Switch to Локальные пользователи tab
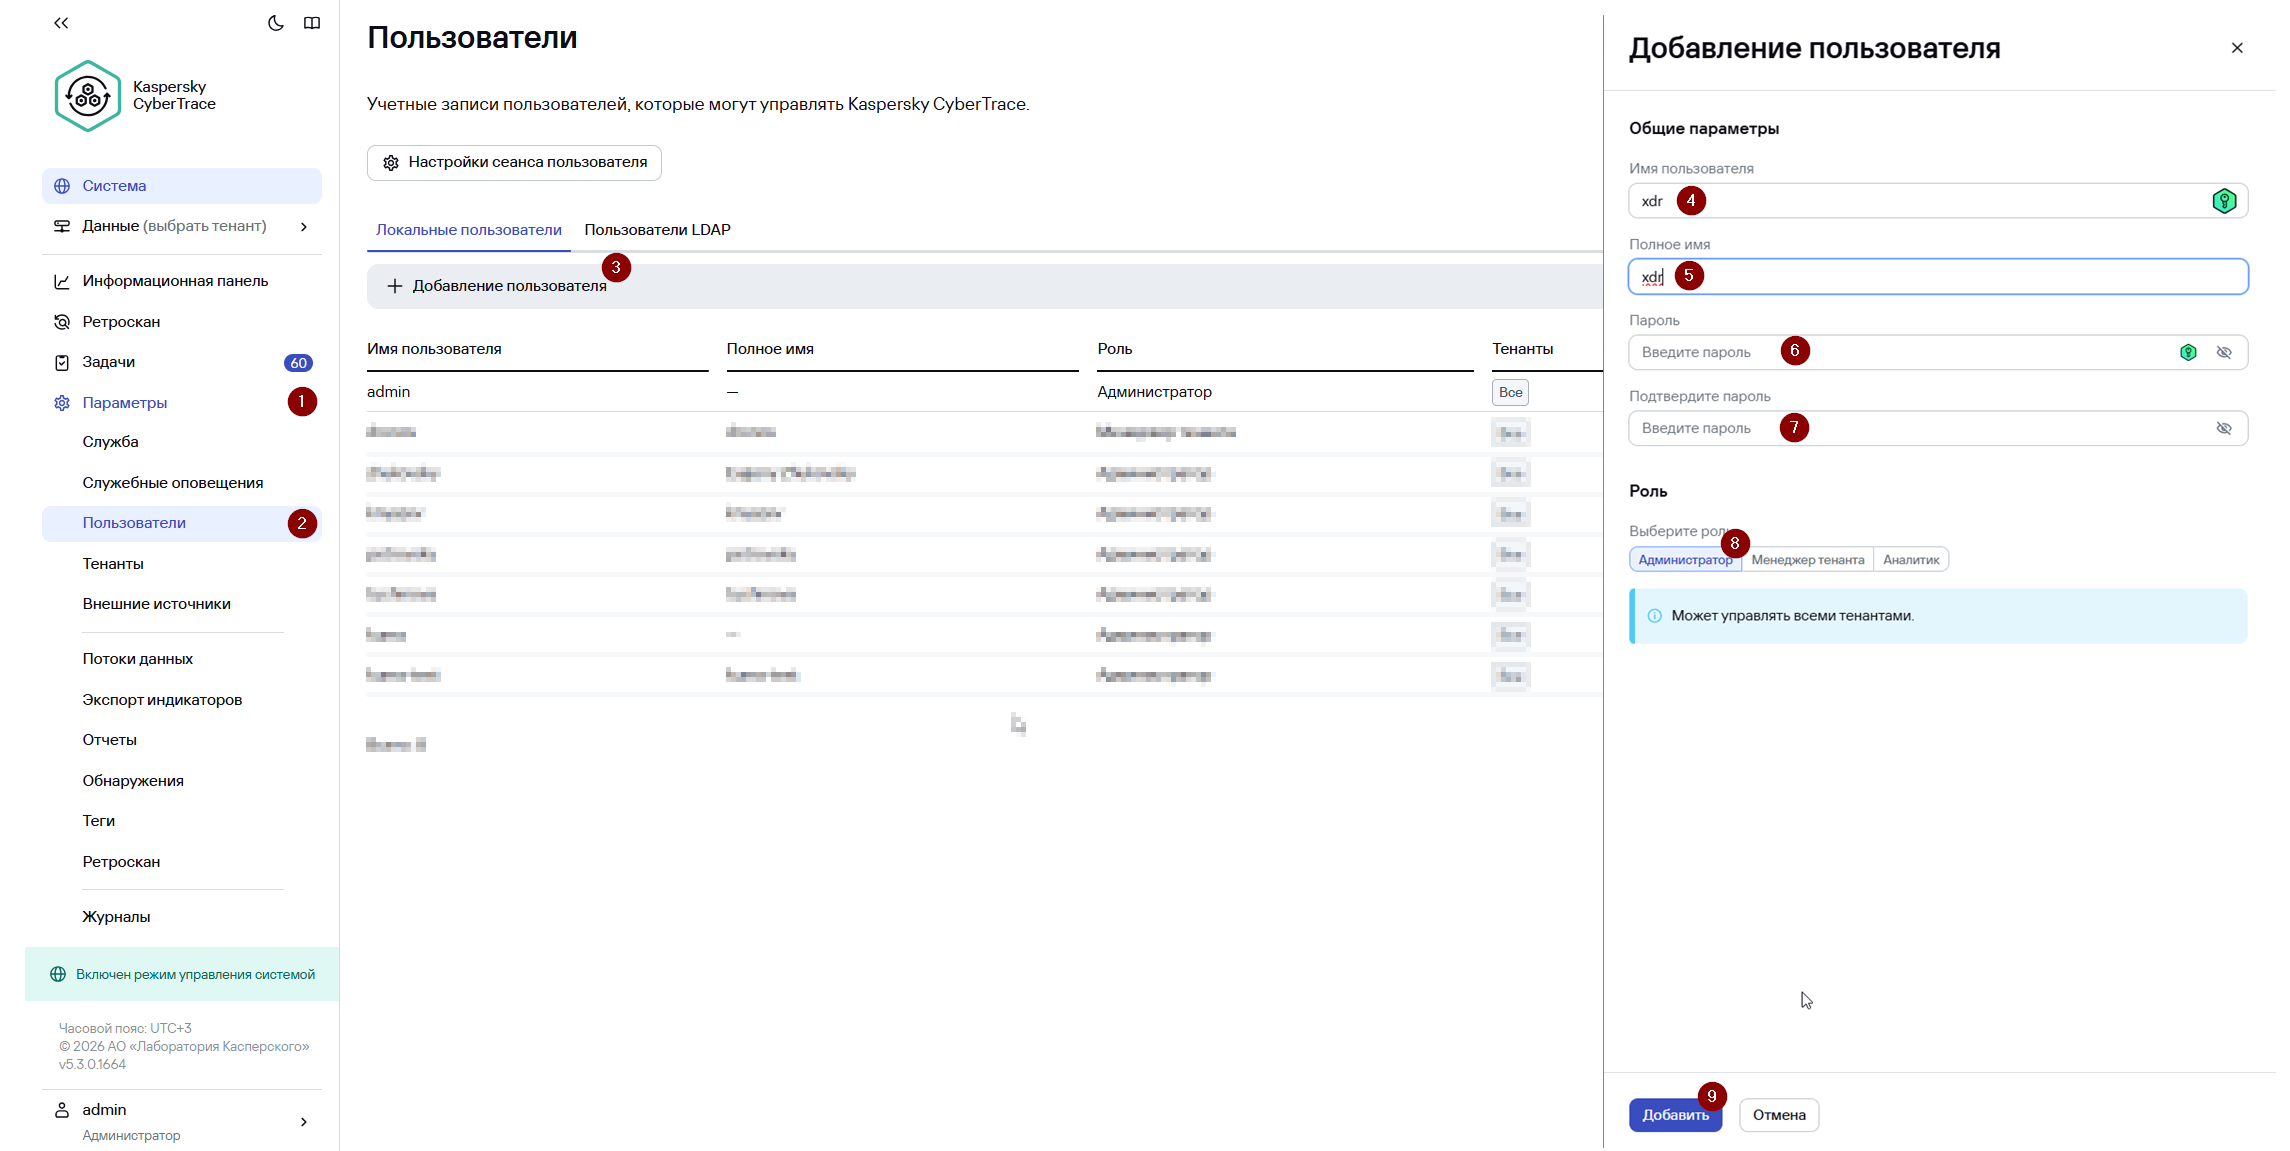The height and width of the screenshot is (1151, 2290). click(469, 230)
